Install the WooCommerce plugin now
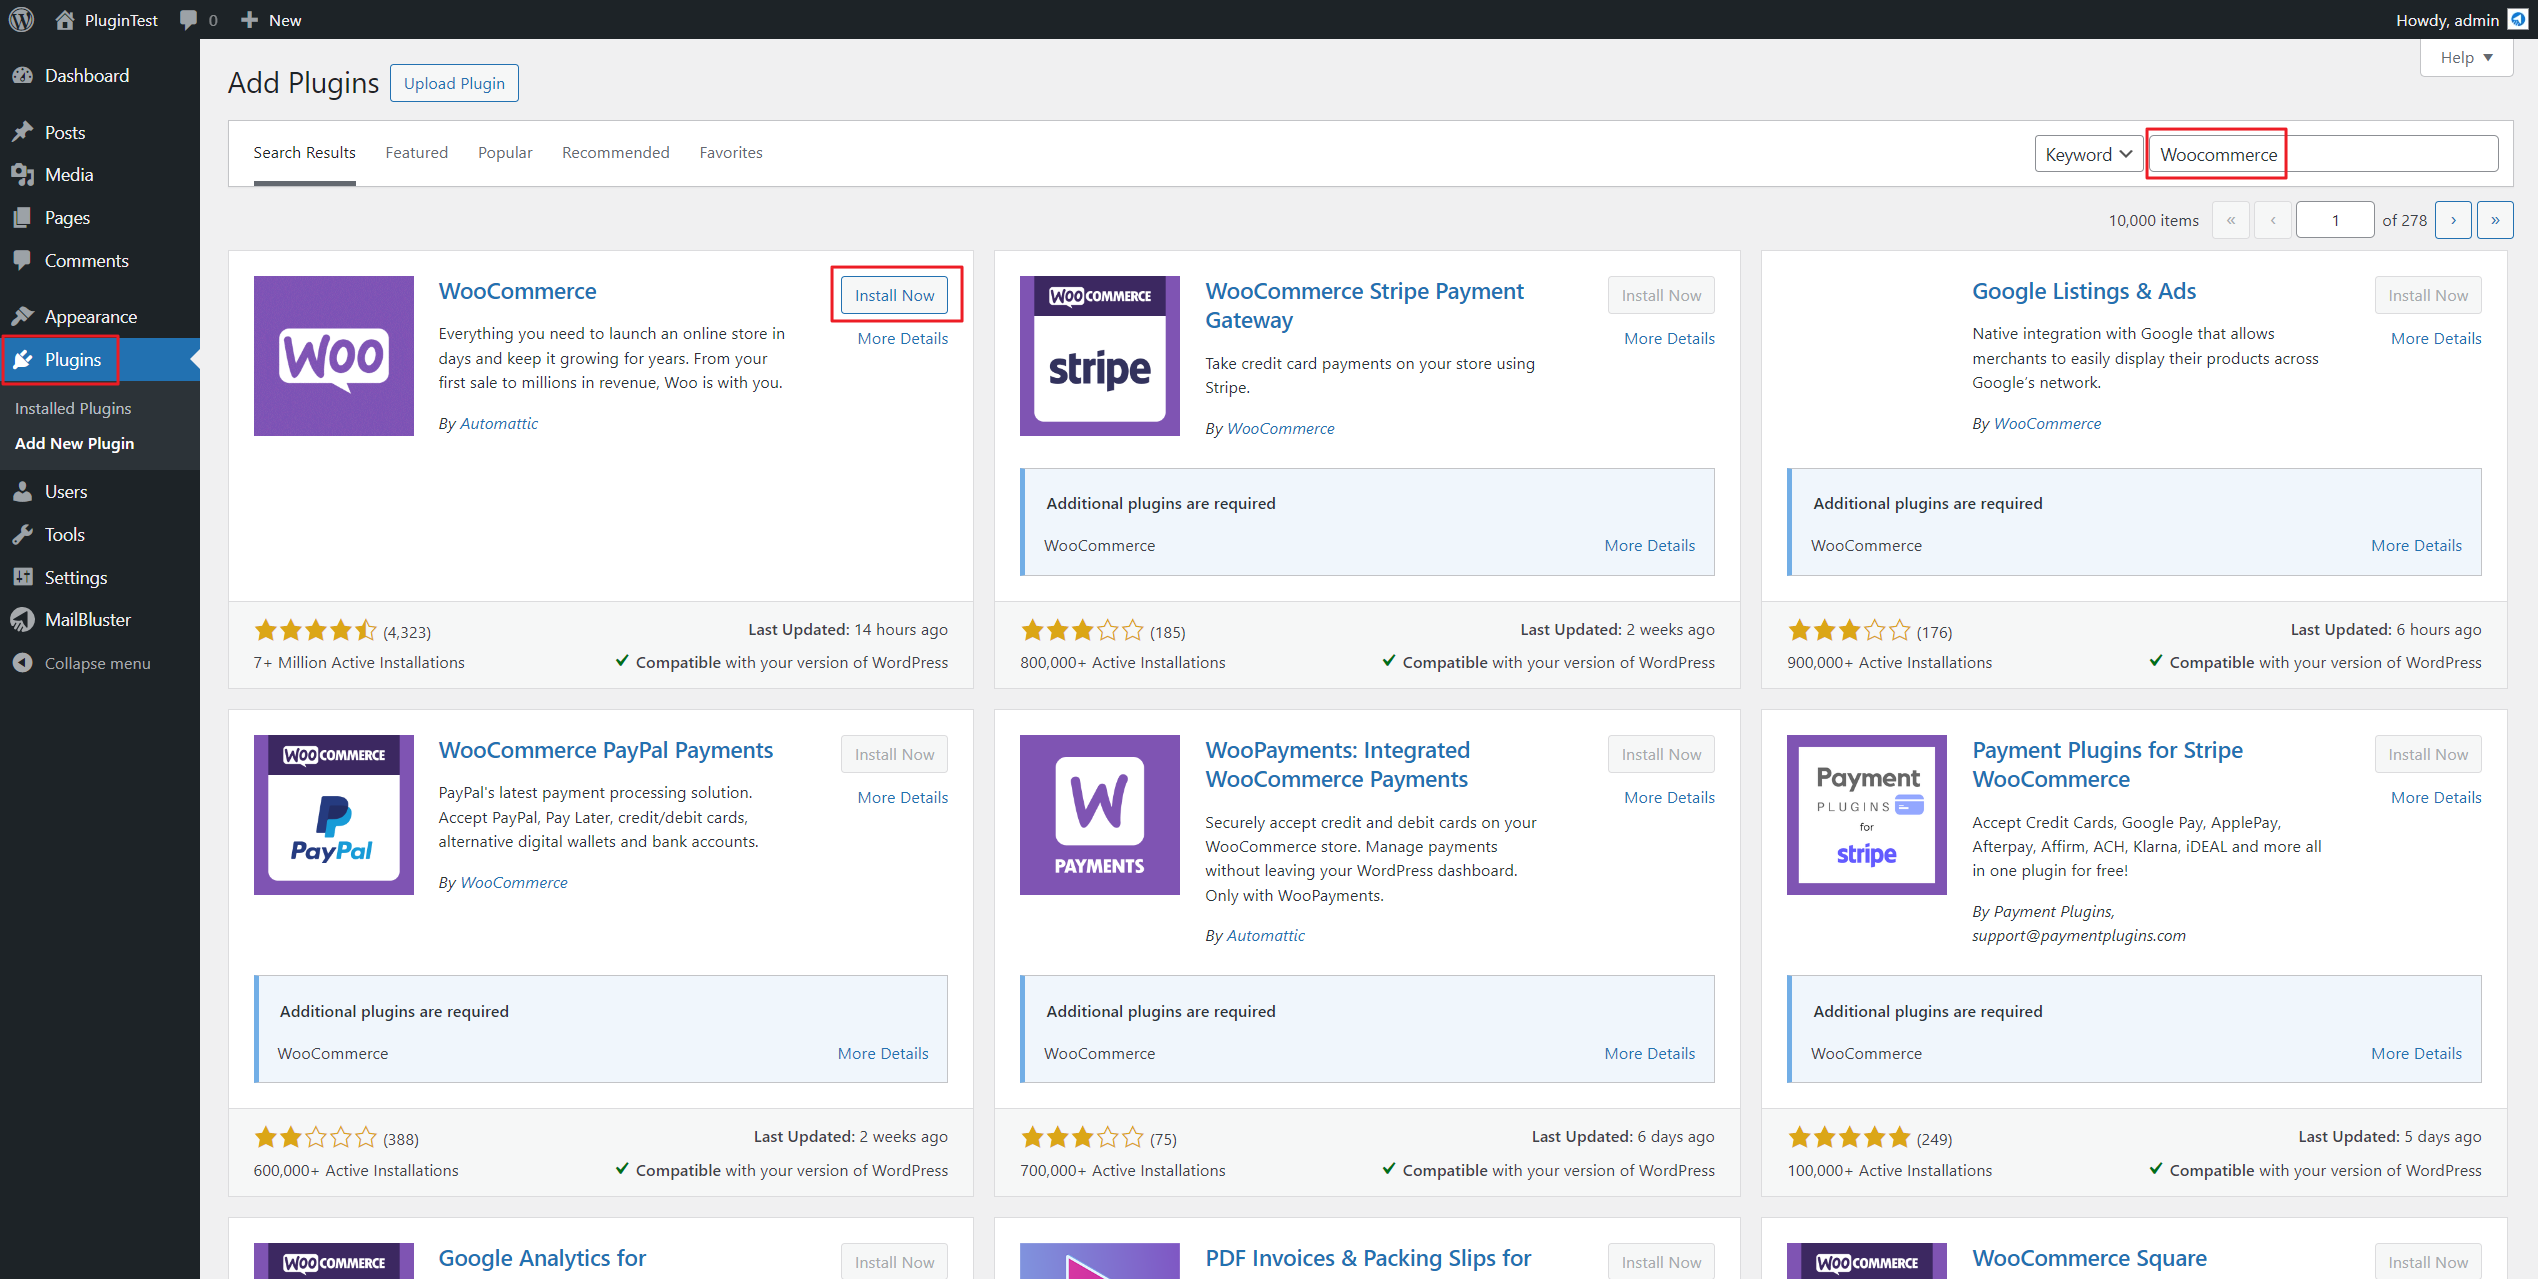This screenshot has width=2538, height=1279. tap(894, 295)
